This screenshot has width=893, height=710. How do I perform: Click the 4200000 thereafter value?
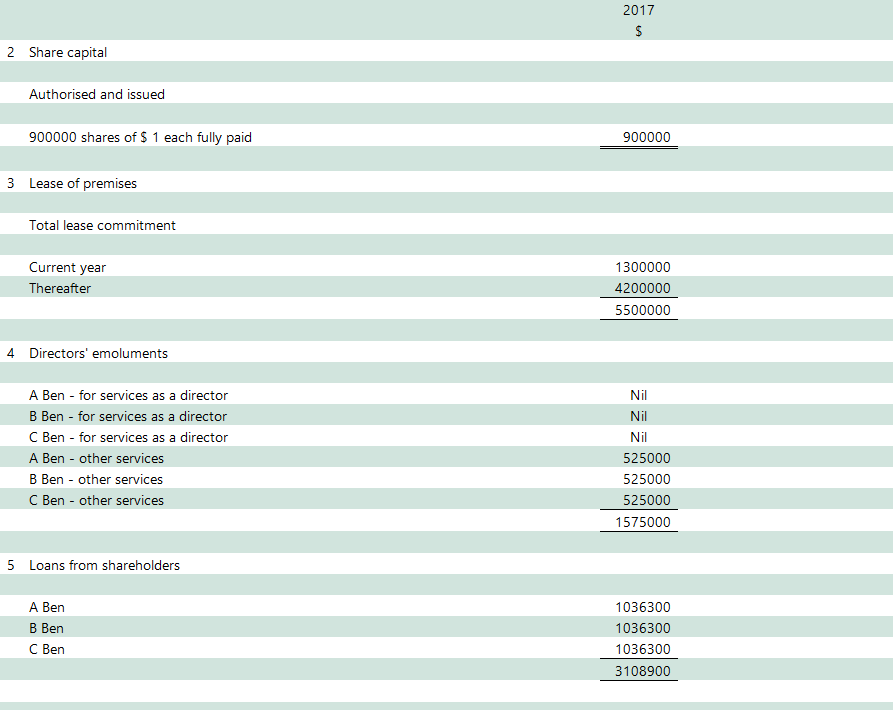[642, 288]
